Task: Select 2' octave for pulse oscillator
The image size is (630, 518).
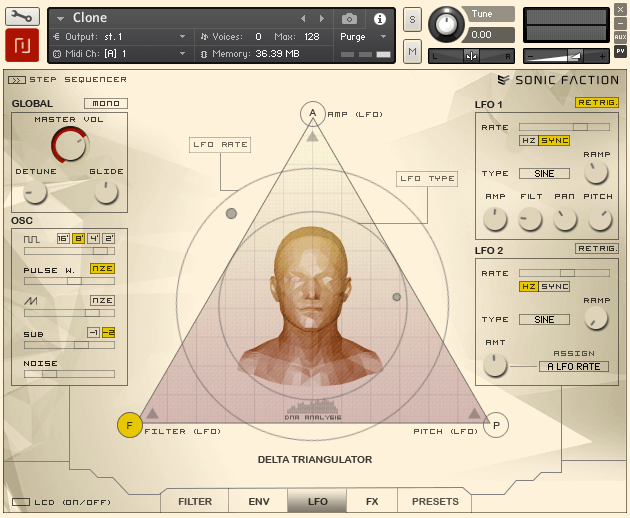Action: tap(108, 239)
